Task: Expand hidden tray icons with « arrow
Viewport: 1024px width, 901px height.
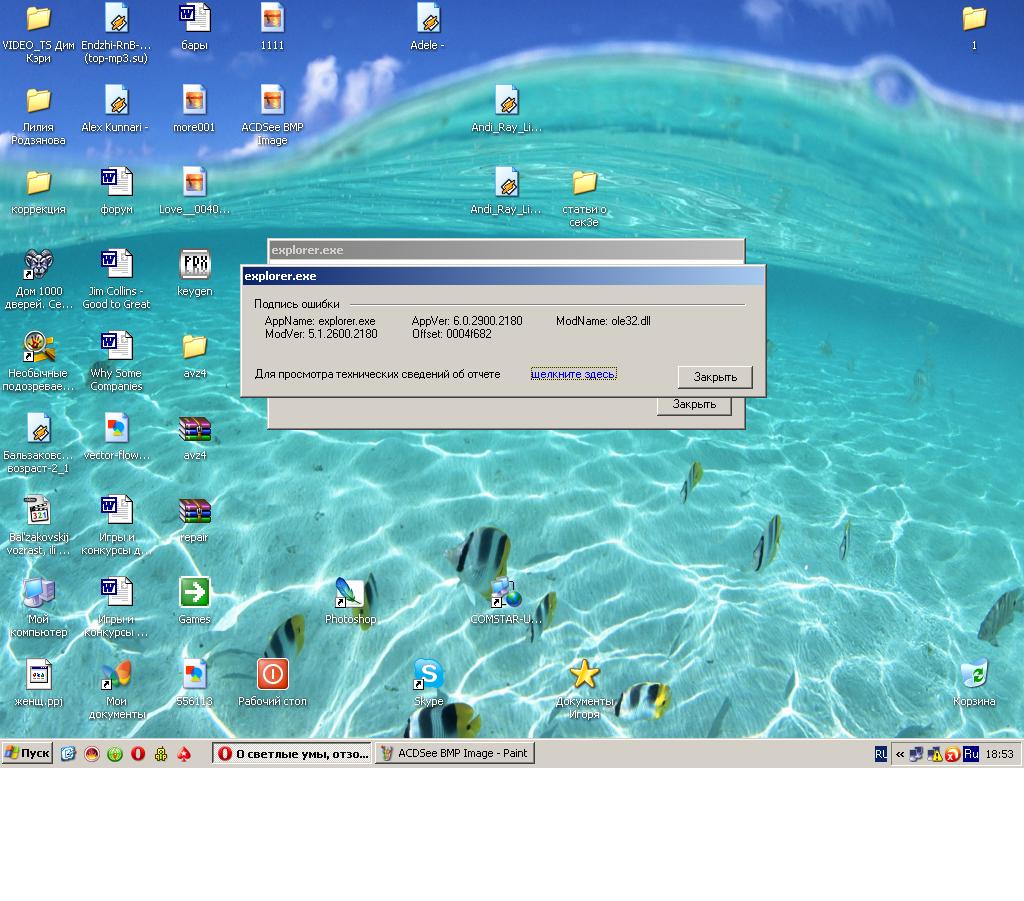Action: pos(900,754)
